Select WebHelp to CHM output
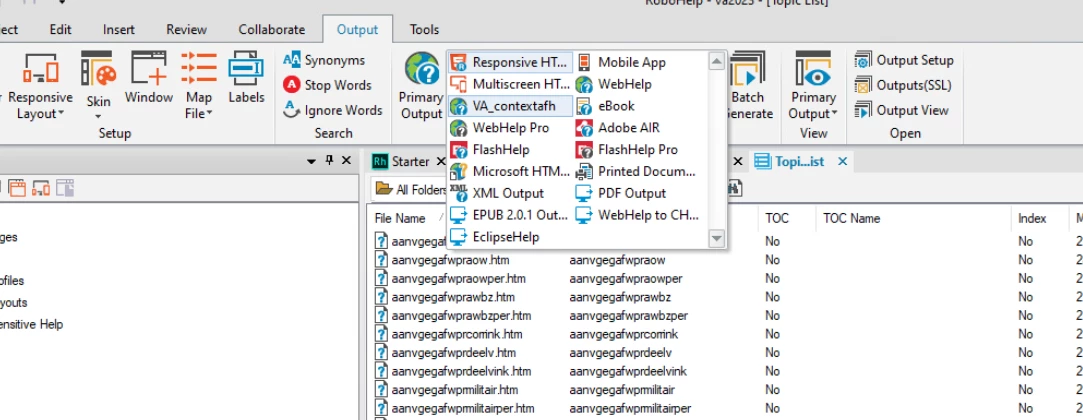Image resolution: width=1083 pixels, height=420 pixels. [x=639, y=215]
